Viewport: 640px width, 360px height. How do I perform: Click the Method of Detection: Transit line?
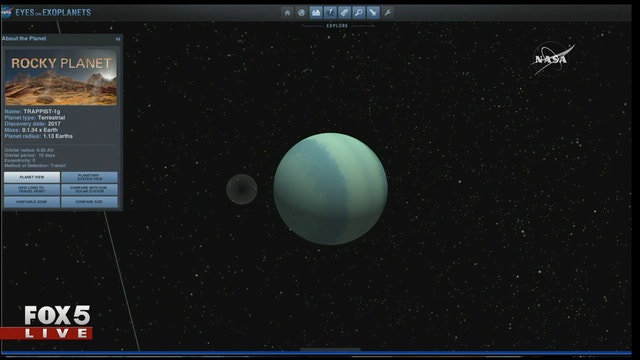tap(35, 165)
